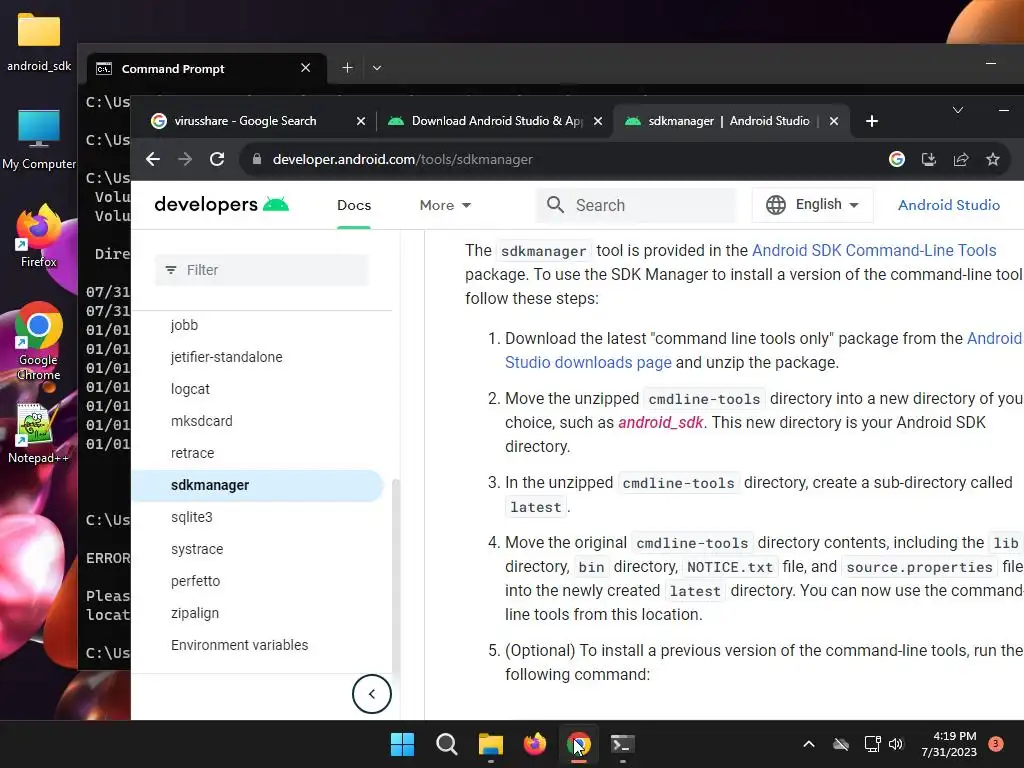Open Notepad++ desktop shortcut
This screenshot has width=1024, height=768.
pyautogui.click(x=39, y=434)
